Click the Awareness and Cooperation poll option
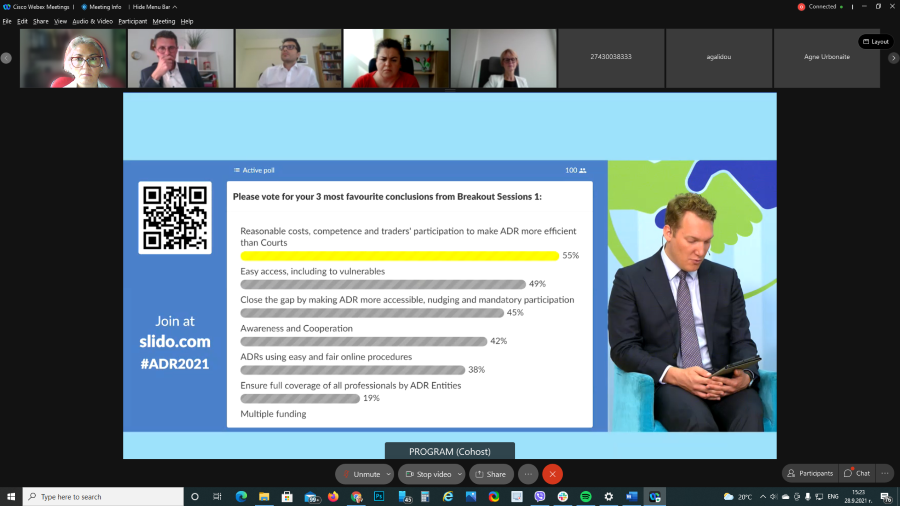 point(296,328)
